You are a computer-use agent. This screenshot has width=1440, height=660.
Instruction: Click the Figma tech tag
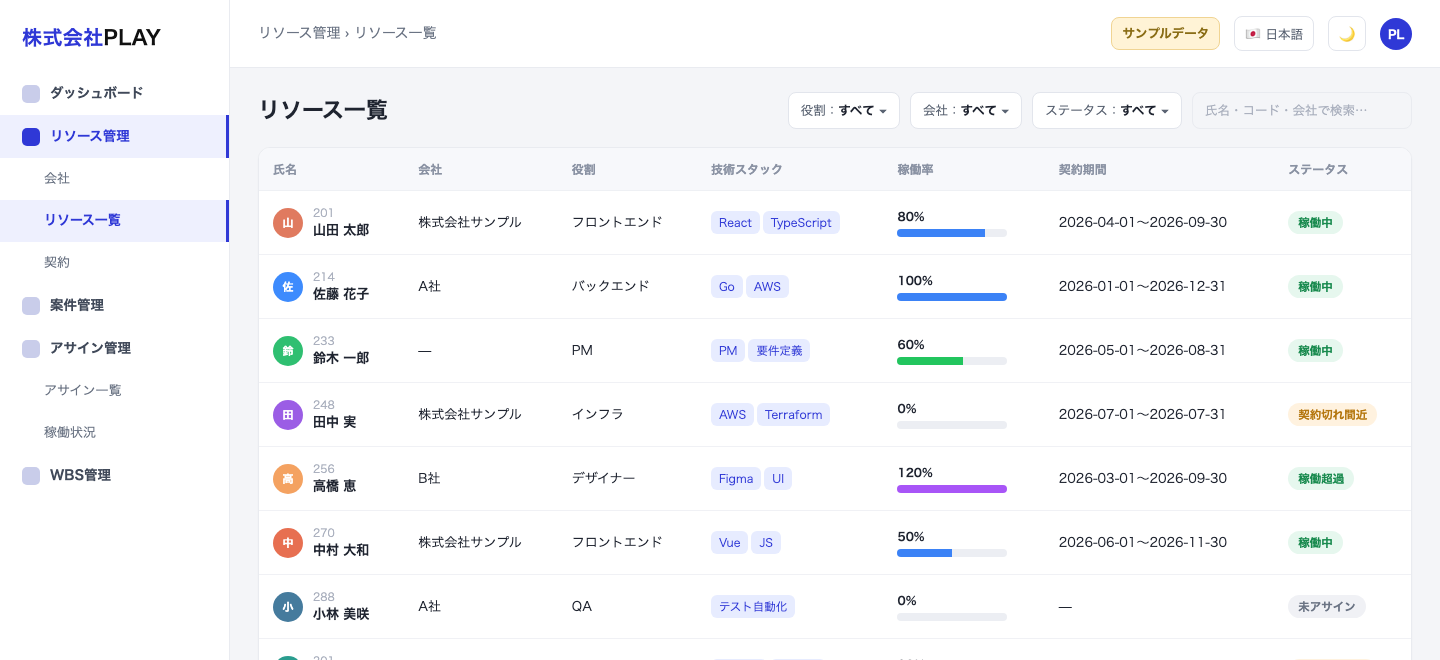click(x=736, y=479)
